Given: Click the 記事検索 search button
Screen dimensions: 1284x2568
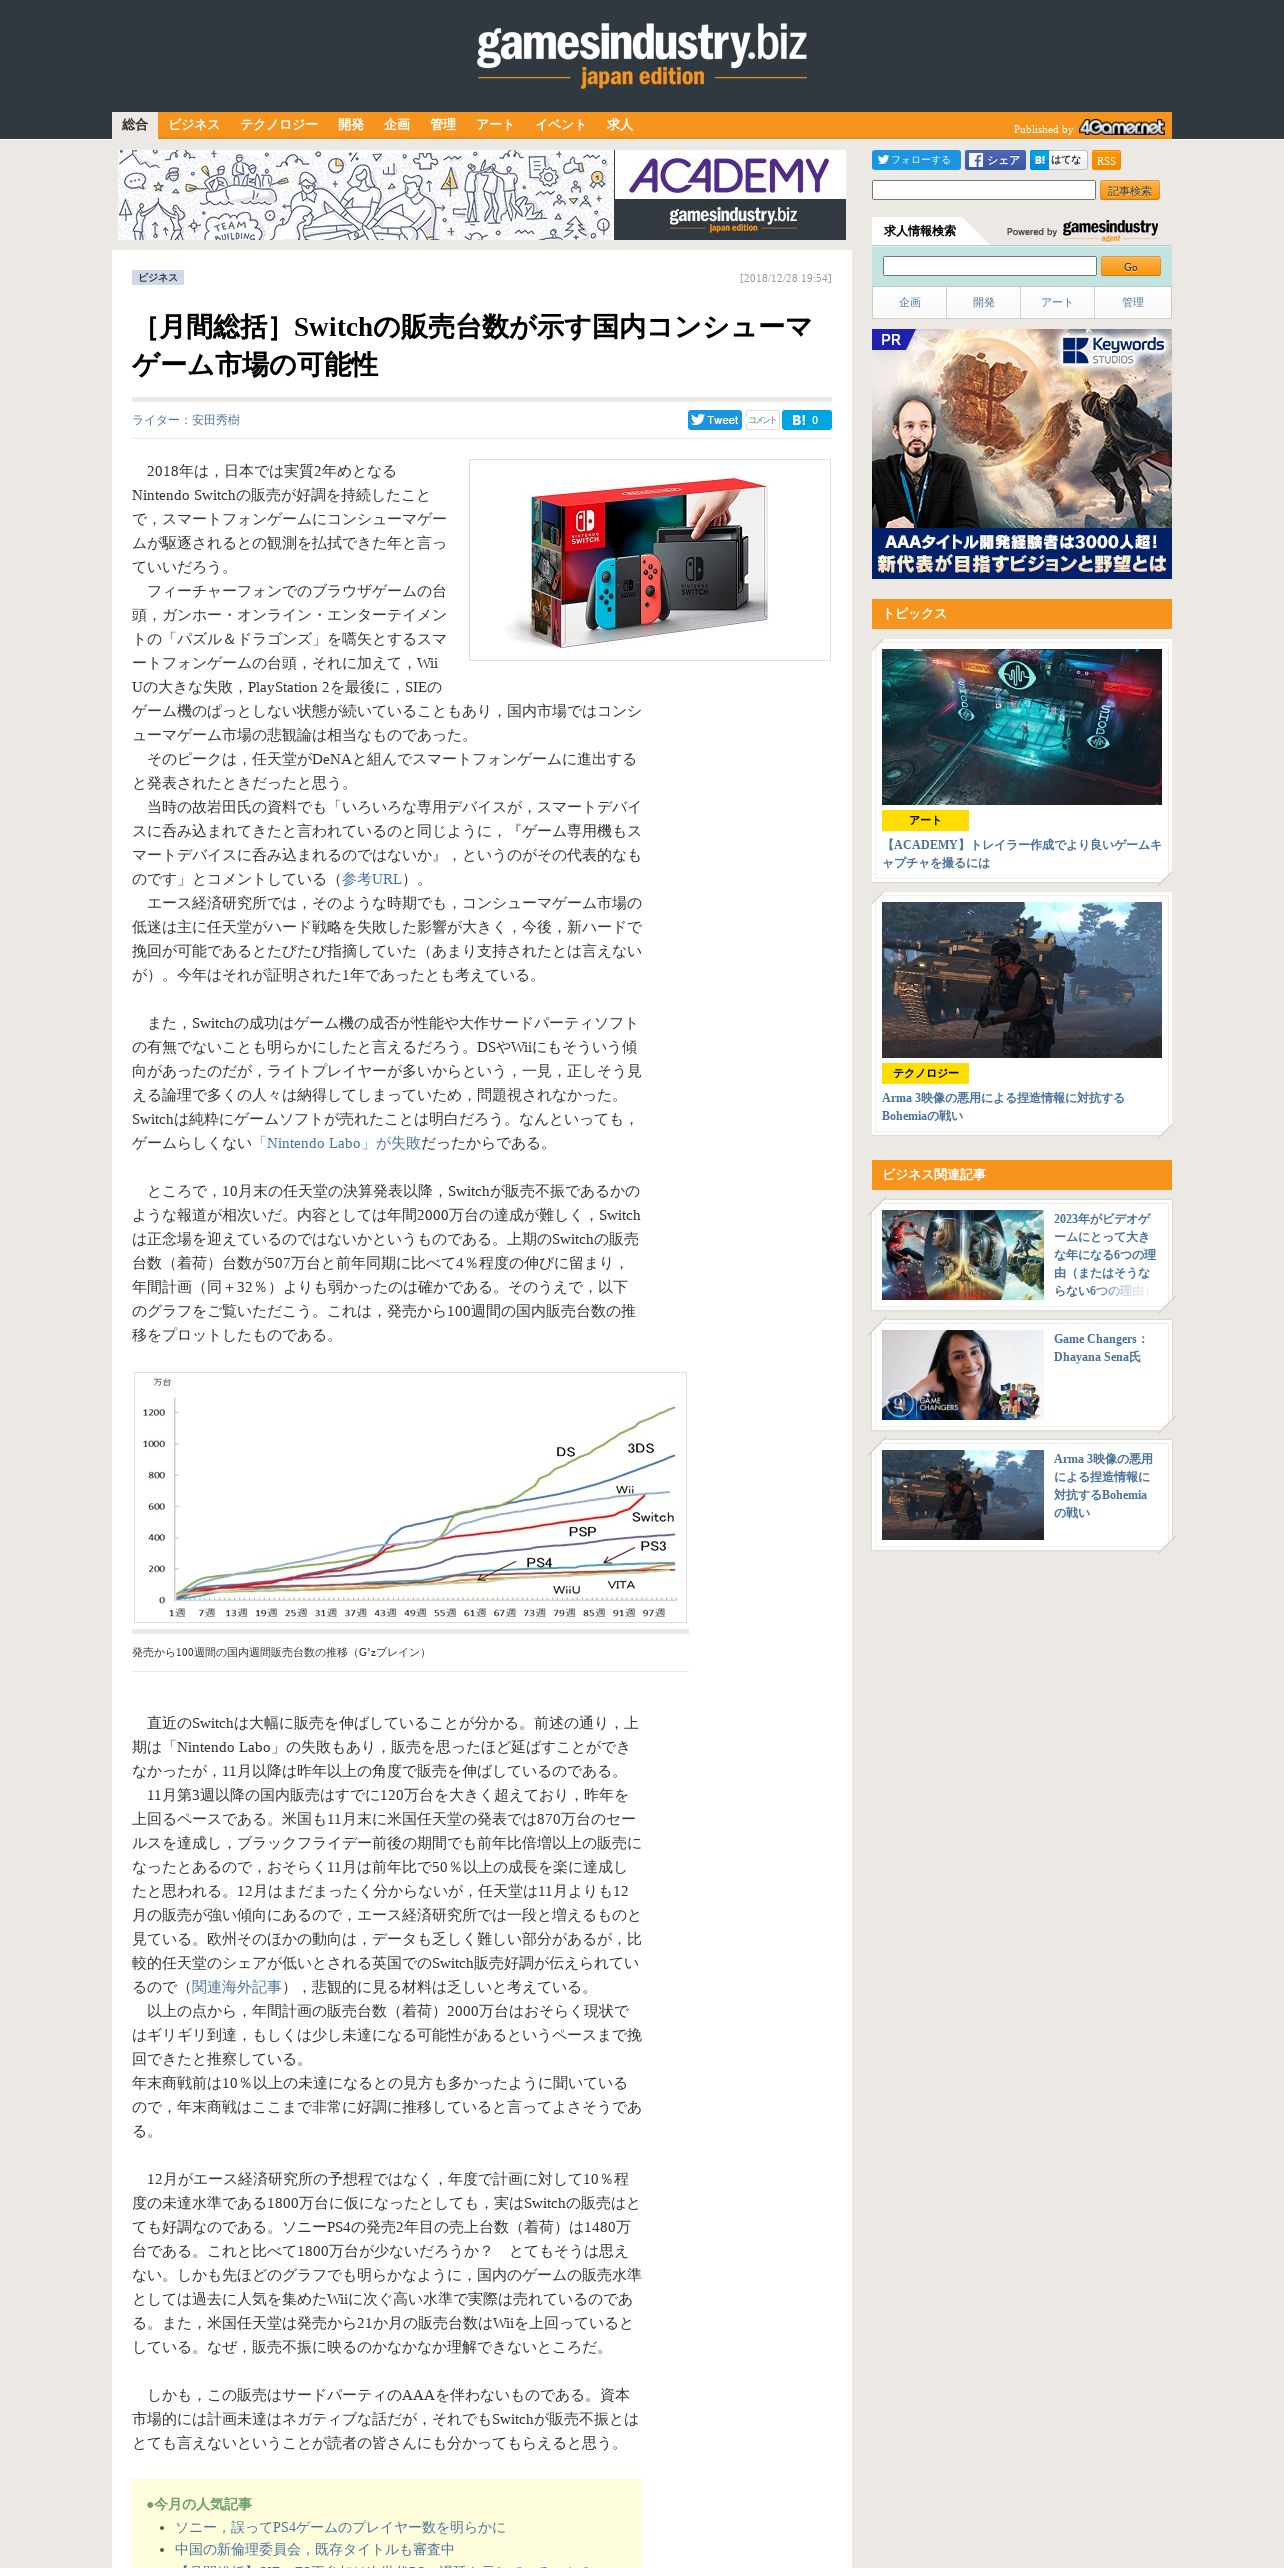Looking at the screenshot, I should click(1130, 190).
